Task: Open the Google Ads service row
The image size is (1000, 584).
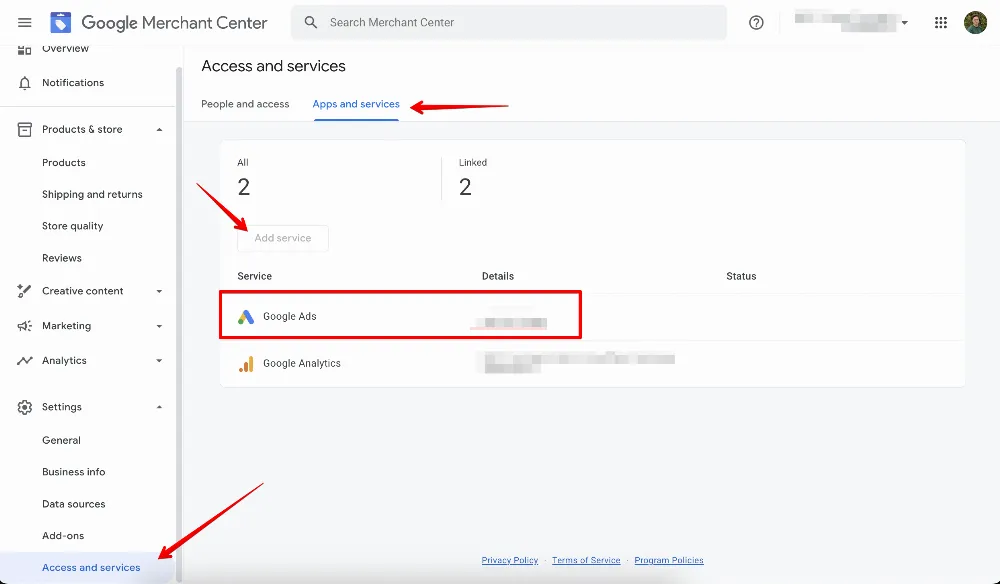Action: click(x=592, y=316)
